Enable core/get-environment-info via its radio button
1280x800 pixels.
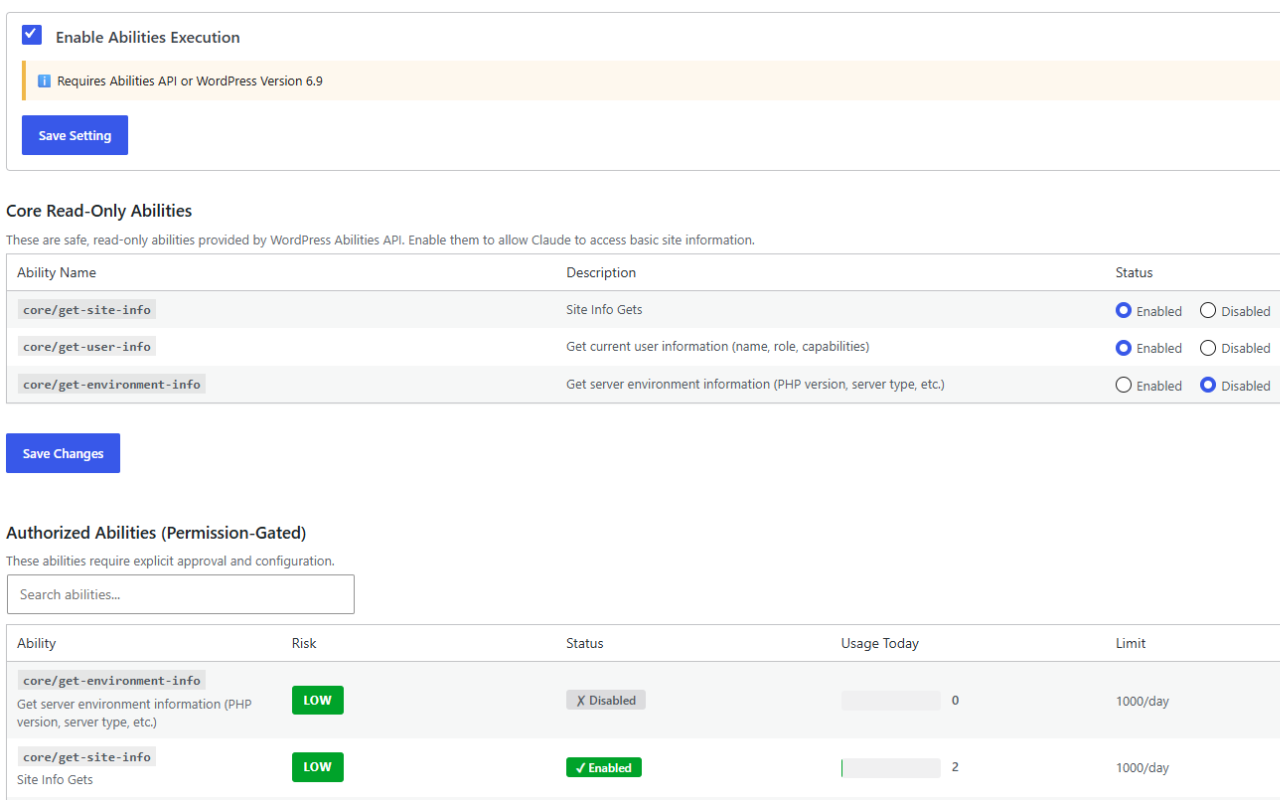pyautogui.click(x=1123, y=385)
